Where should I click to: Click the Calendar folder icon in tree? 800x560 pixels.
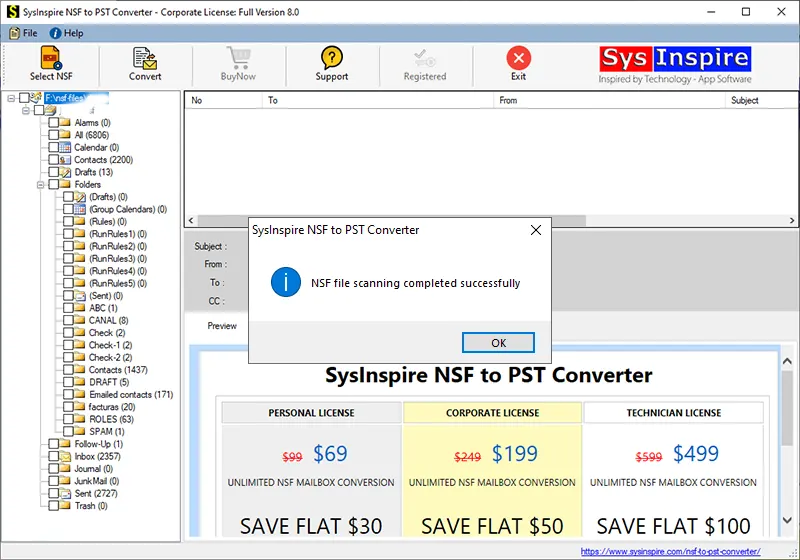[x=65, y=147]
